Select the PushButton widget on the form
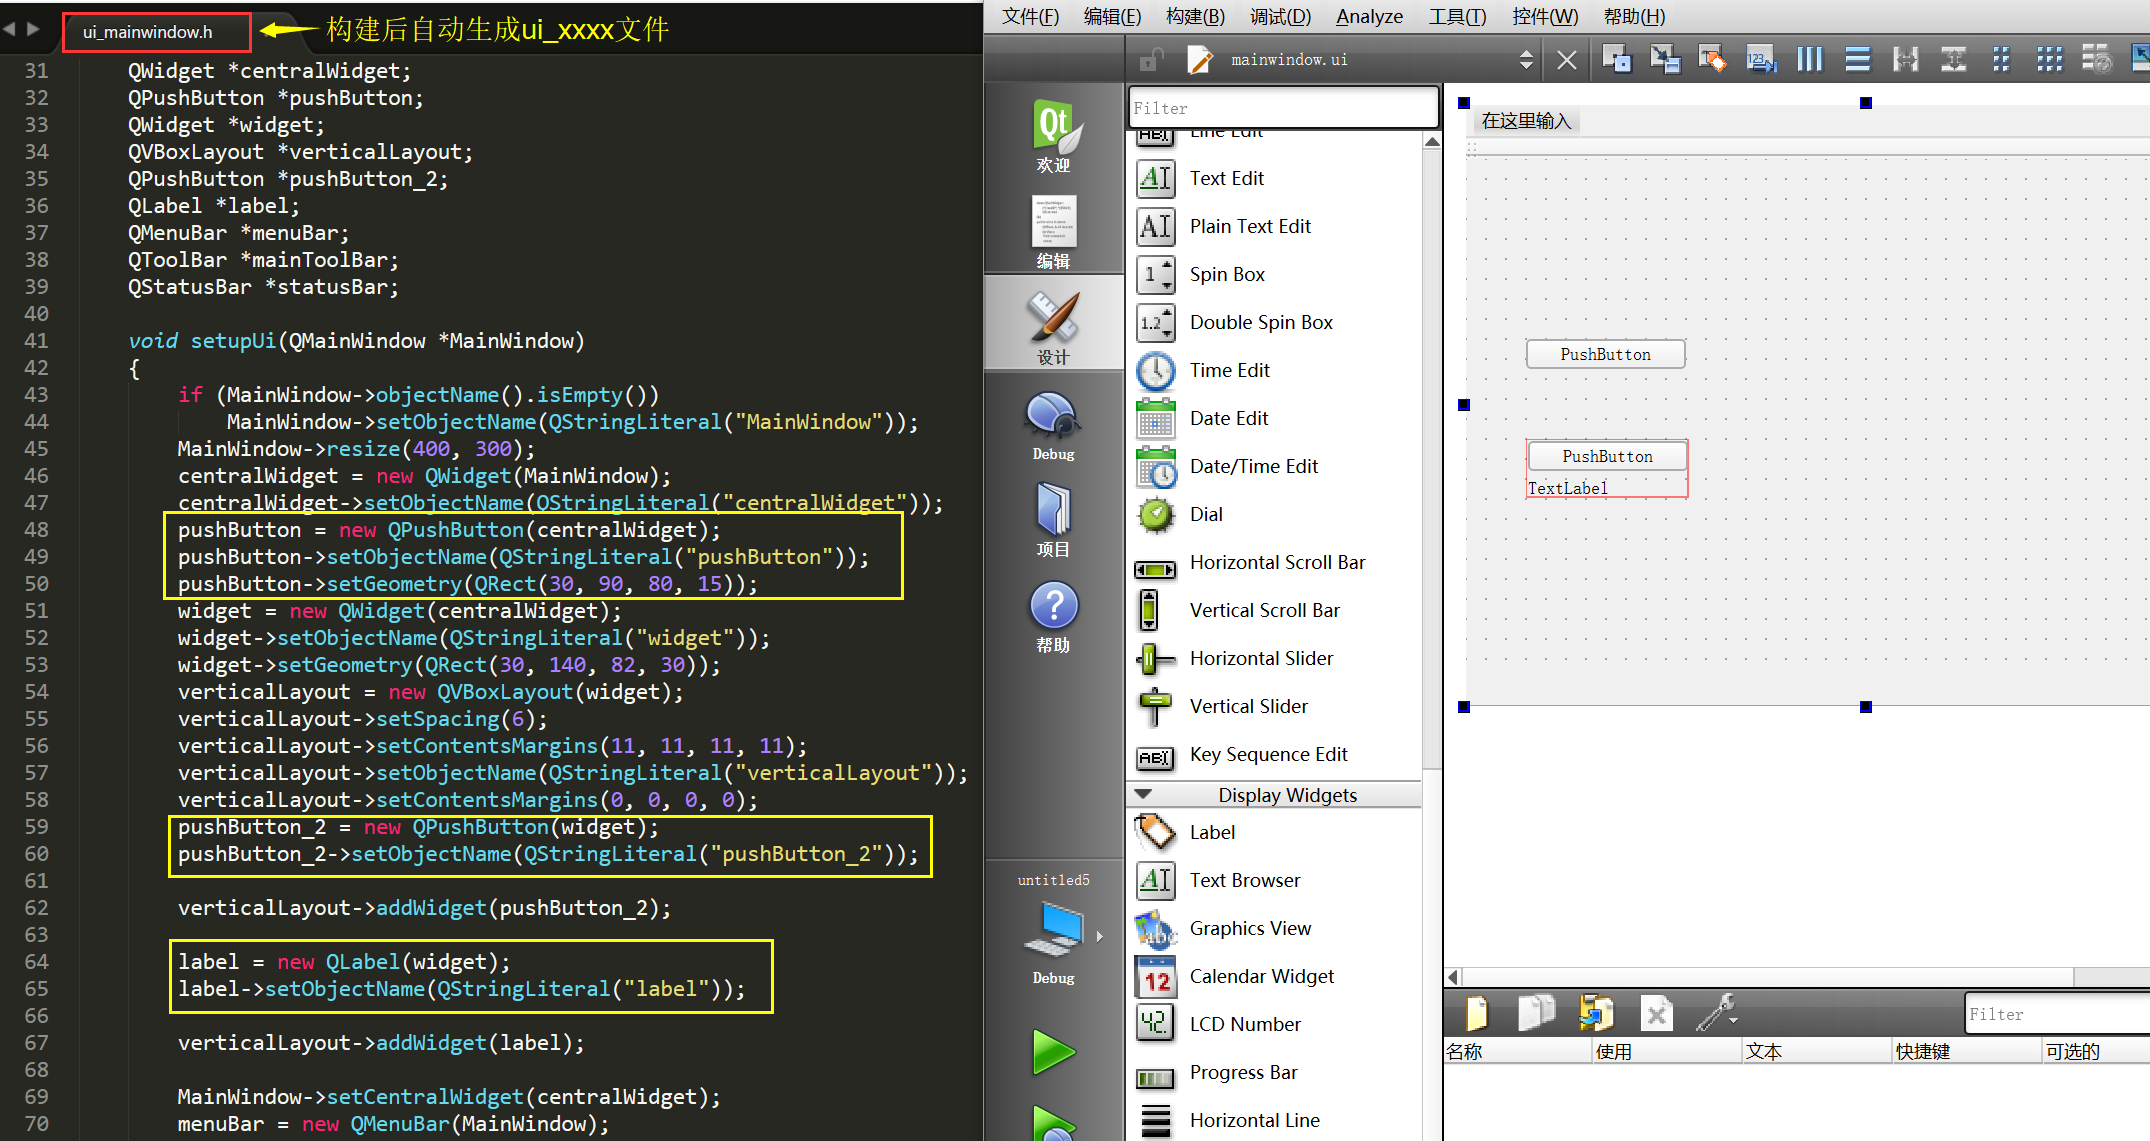This screenshot has width=2150, height=1141. click(1605, 353)
